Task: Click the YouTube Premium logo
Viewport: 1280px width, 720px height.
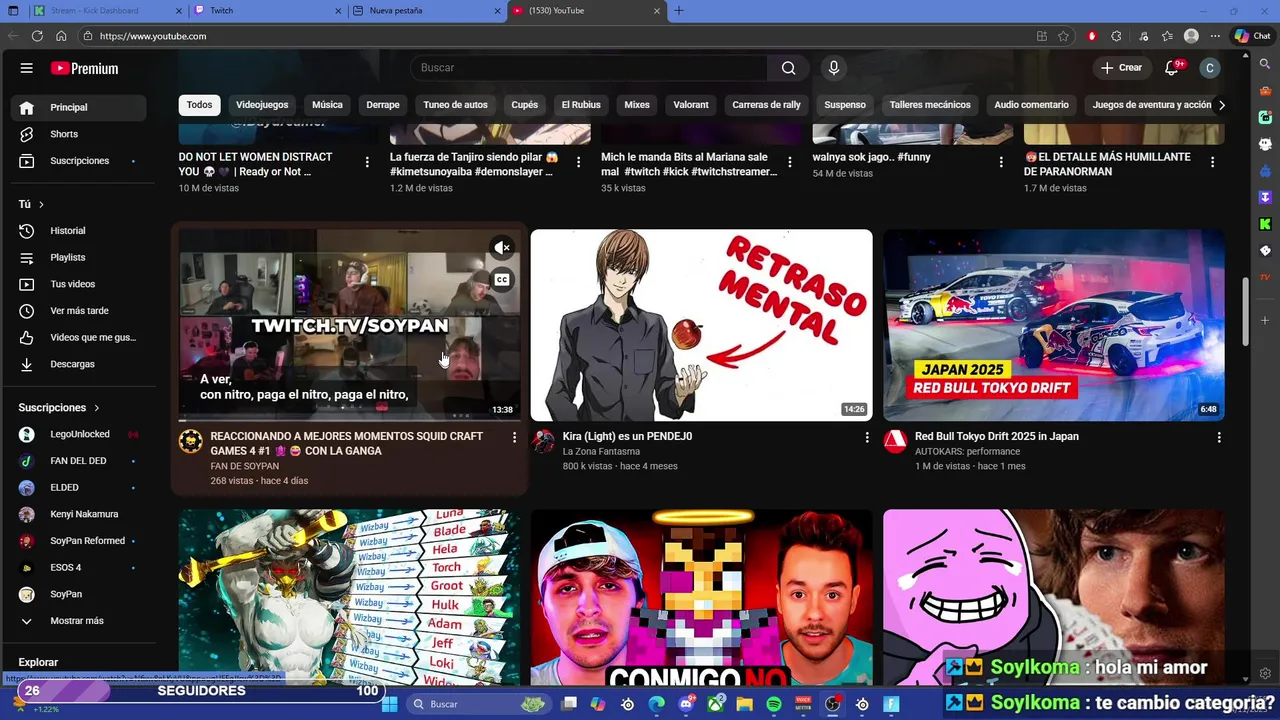Action: coord(84,68)
